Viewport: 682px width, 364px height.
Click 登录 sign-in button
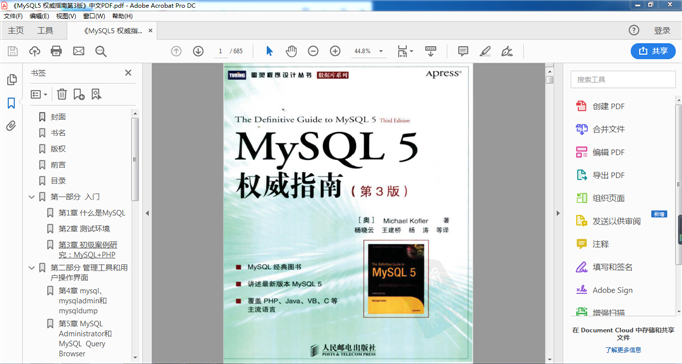[x=662, y=30]
